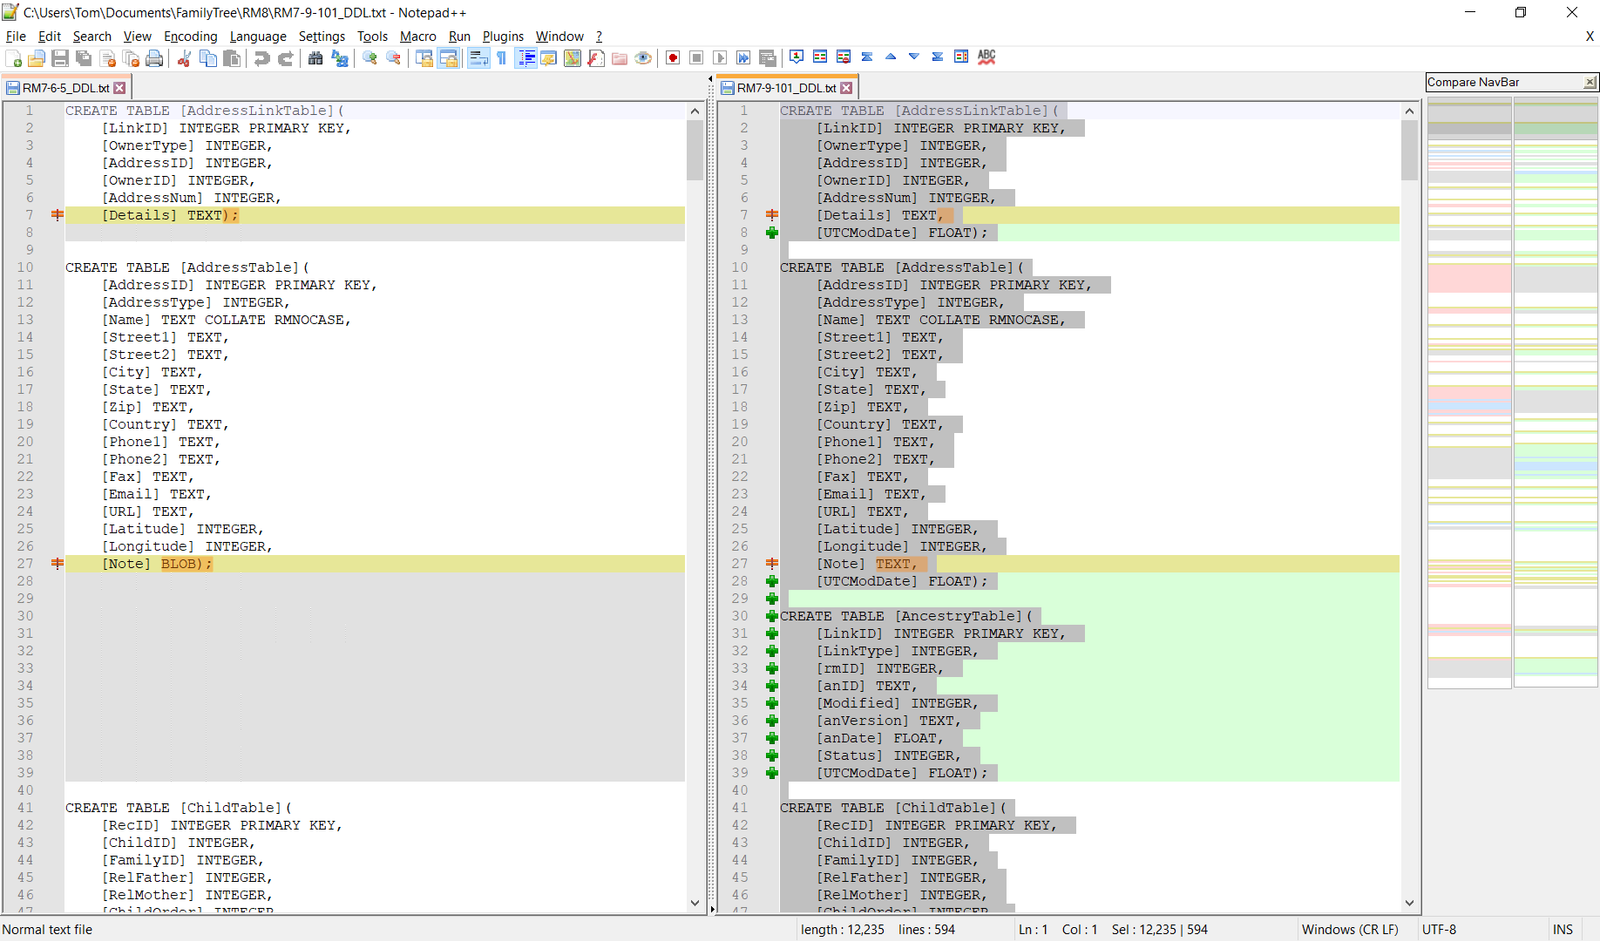Open the Edit menu
Image resolution: width=1600 pixels, height=941 pixels.
click(49, 36)
